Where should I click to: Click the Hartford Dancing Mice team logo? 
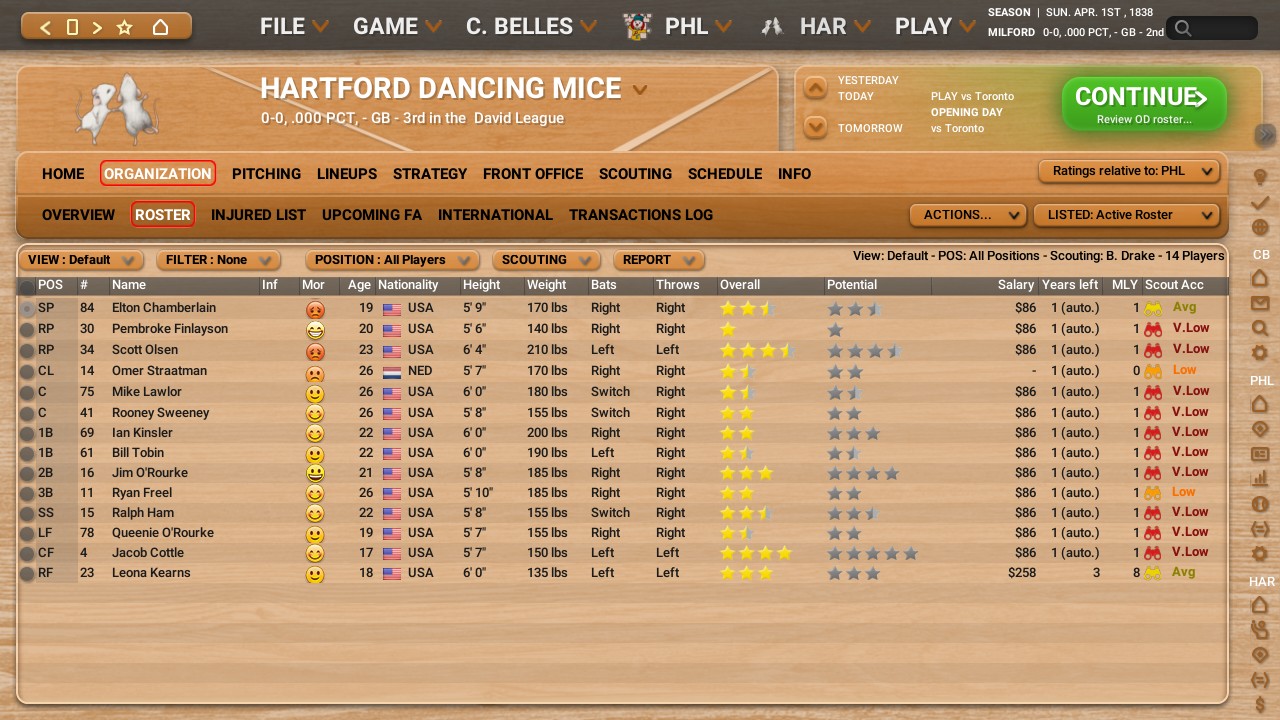pyautogui.click(x=116, y=108)
